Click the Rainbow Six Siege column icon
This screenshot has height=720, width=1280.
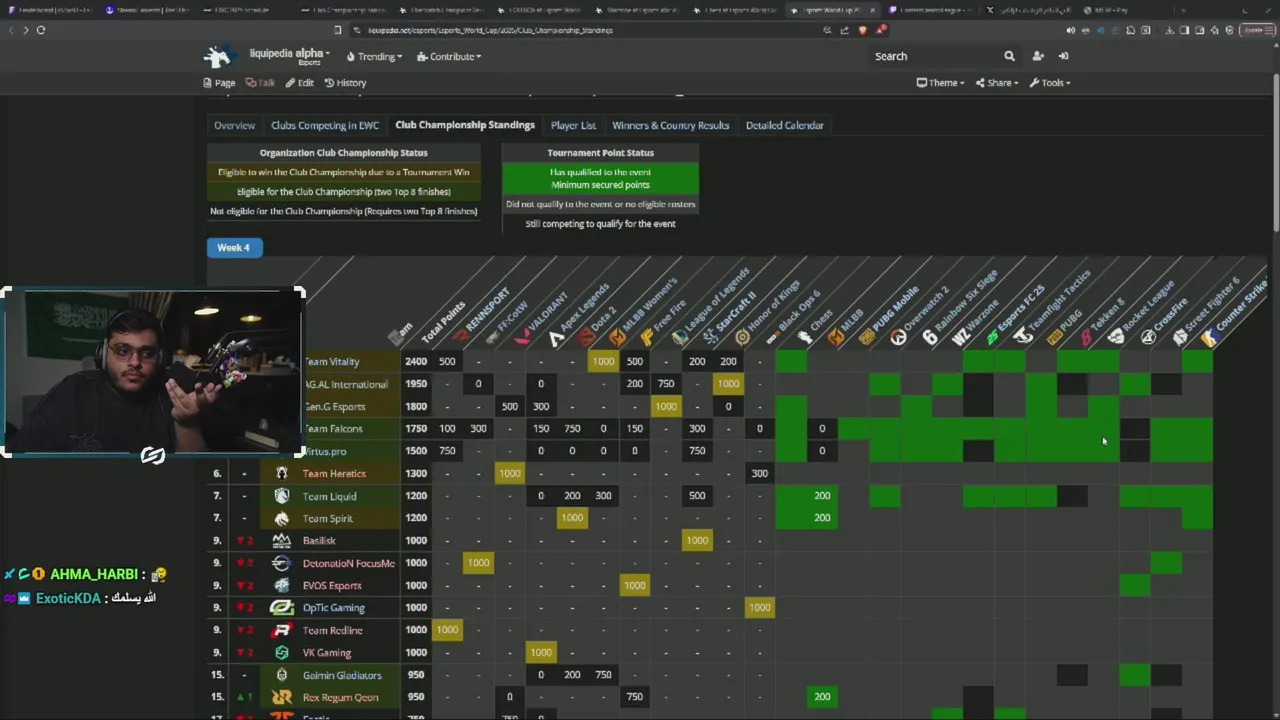point(930,338)
